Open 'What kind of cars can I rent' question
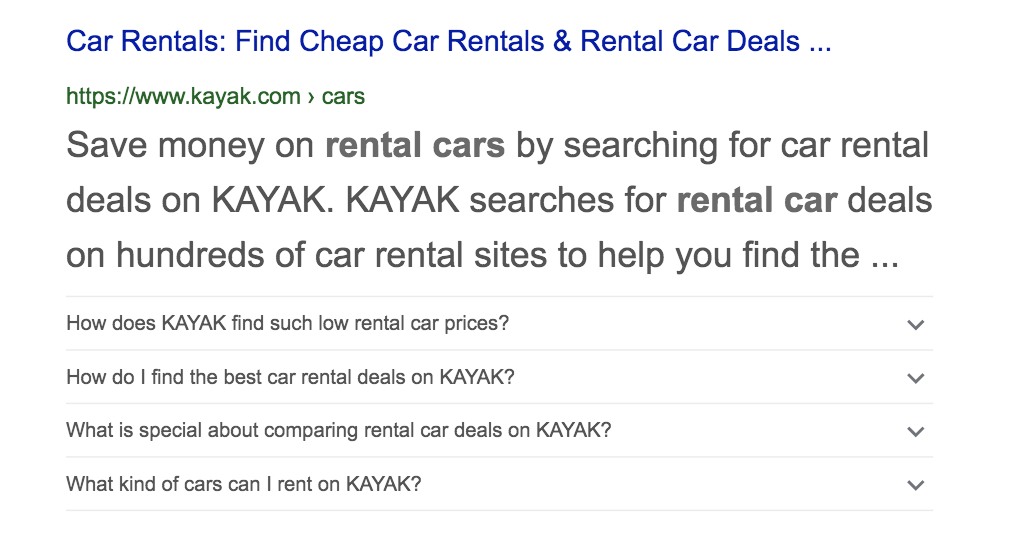The width and height of the screenshot is (1022, 542). tap(244, 485)
